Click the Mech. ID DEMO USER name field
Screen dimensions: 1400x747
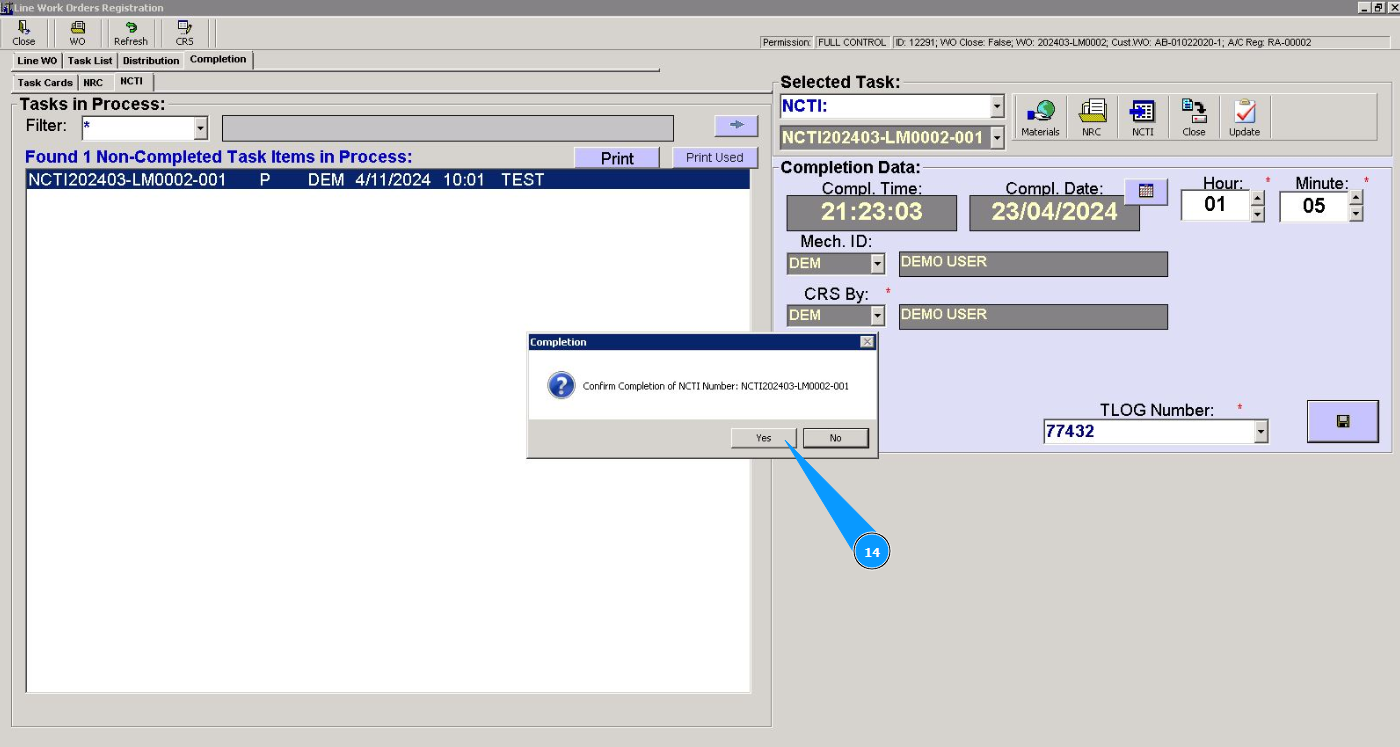pos(1033,264)
